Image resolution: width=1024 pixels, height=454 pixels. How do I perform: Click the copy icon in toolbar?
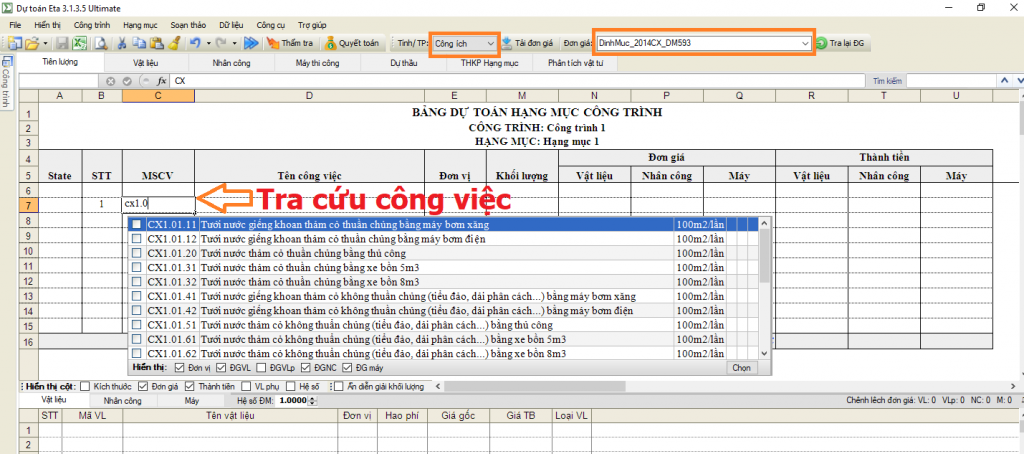coord(139,43)
